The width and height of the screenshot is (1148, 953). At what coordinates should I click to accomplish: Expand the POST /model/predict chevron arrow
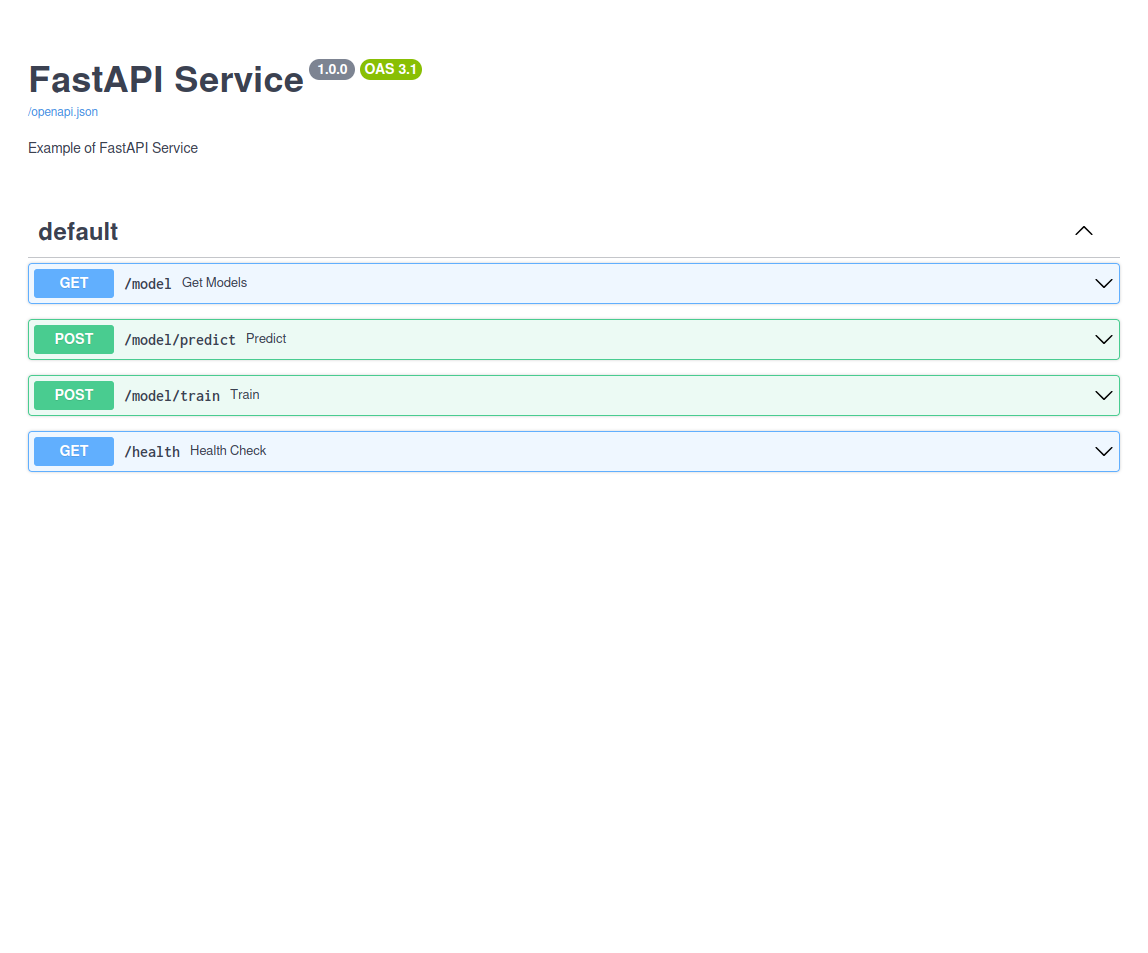(x=1103, y=340)
